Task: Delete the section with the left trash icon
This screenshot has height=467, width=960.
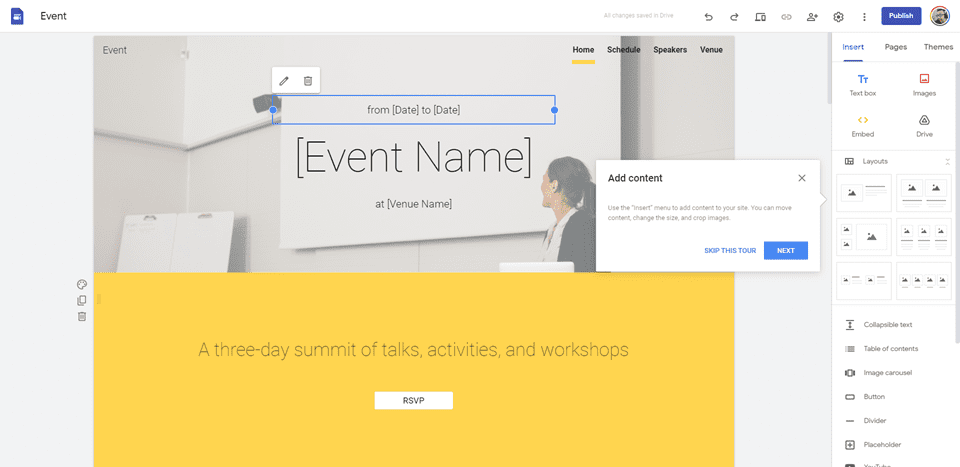Action: click(x=81, y=316)
